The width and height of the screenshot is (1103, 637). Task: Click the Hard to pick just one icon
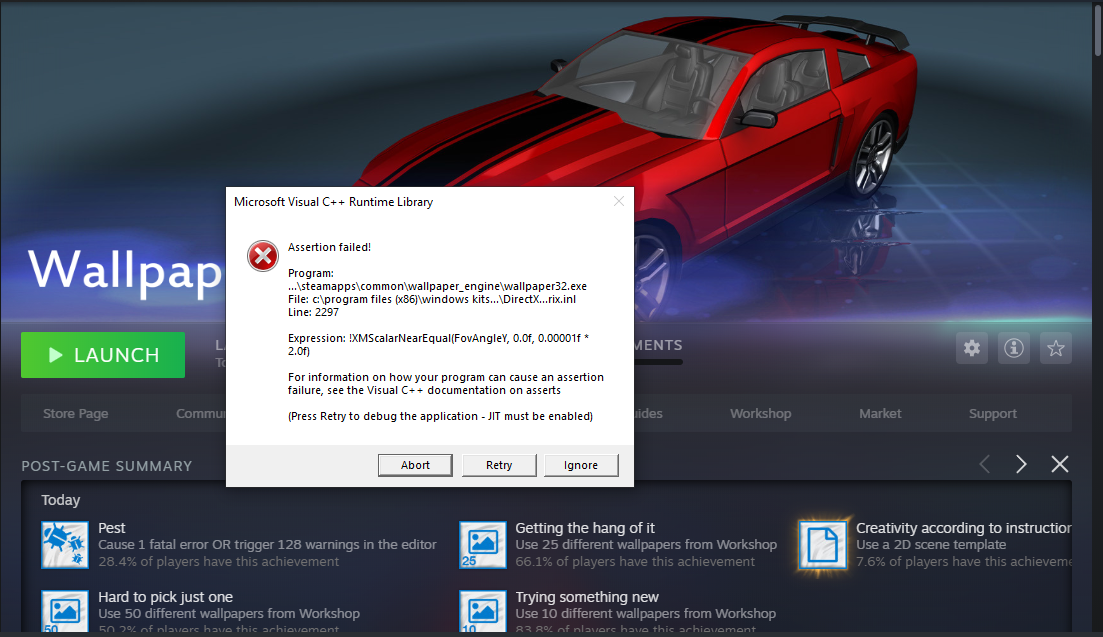[65, 612]
